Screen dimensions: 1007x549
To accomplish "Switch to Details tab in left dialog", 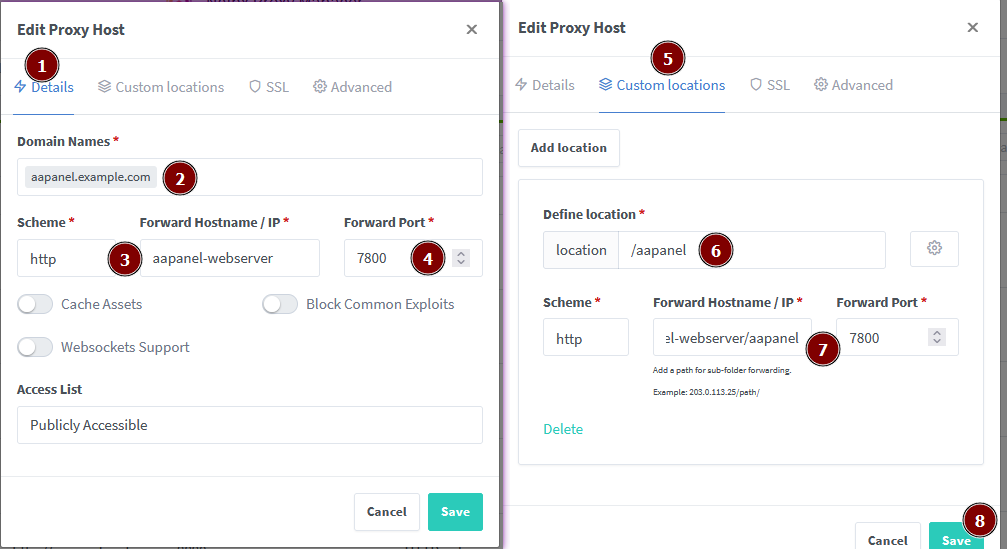I will (x=44, y=87).
